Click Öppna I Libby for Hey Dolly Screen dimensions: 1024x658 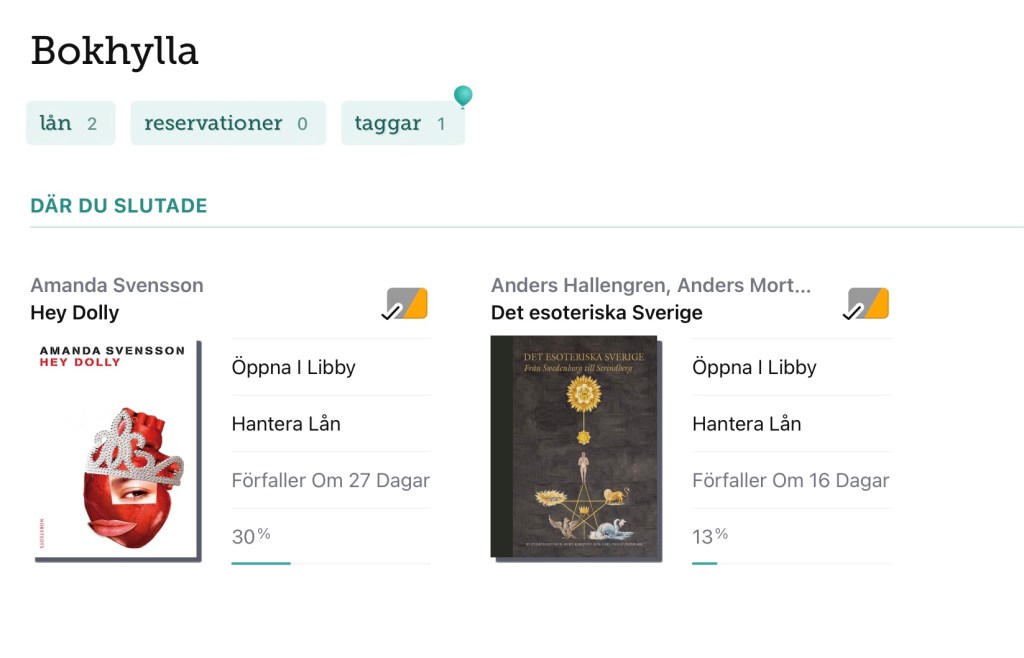point(294,367)
